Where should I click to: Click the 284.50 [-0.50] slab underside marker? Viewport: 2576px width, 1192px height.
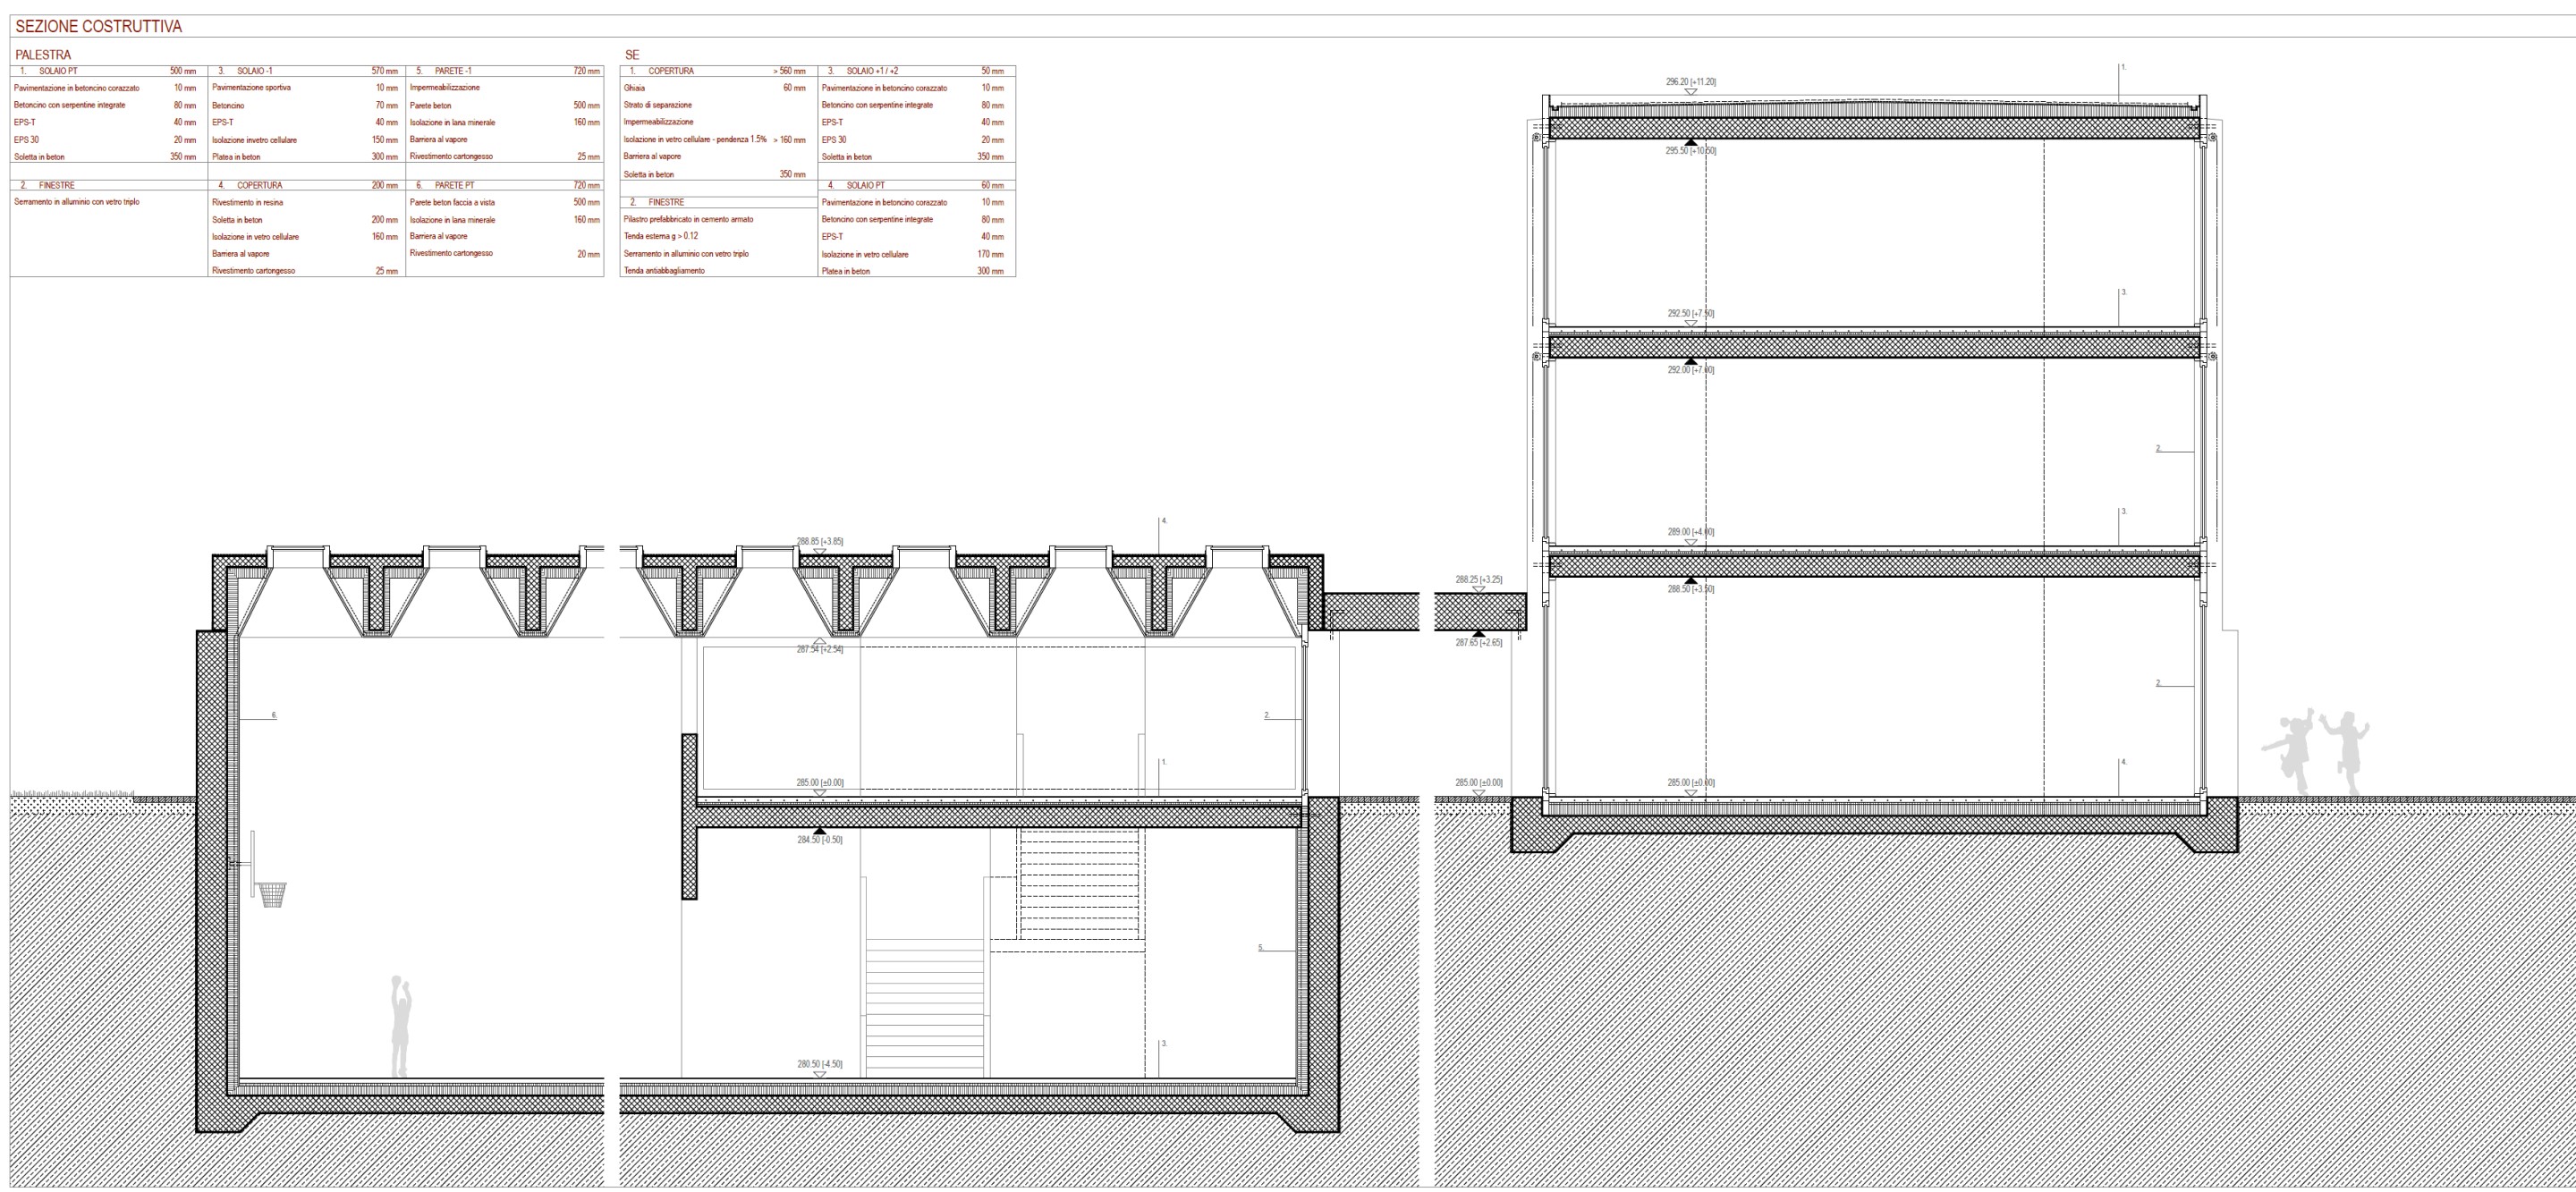pos(819,840)
